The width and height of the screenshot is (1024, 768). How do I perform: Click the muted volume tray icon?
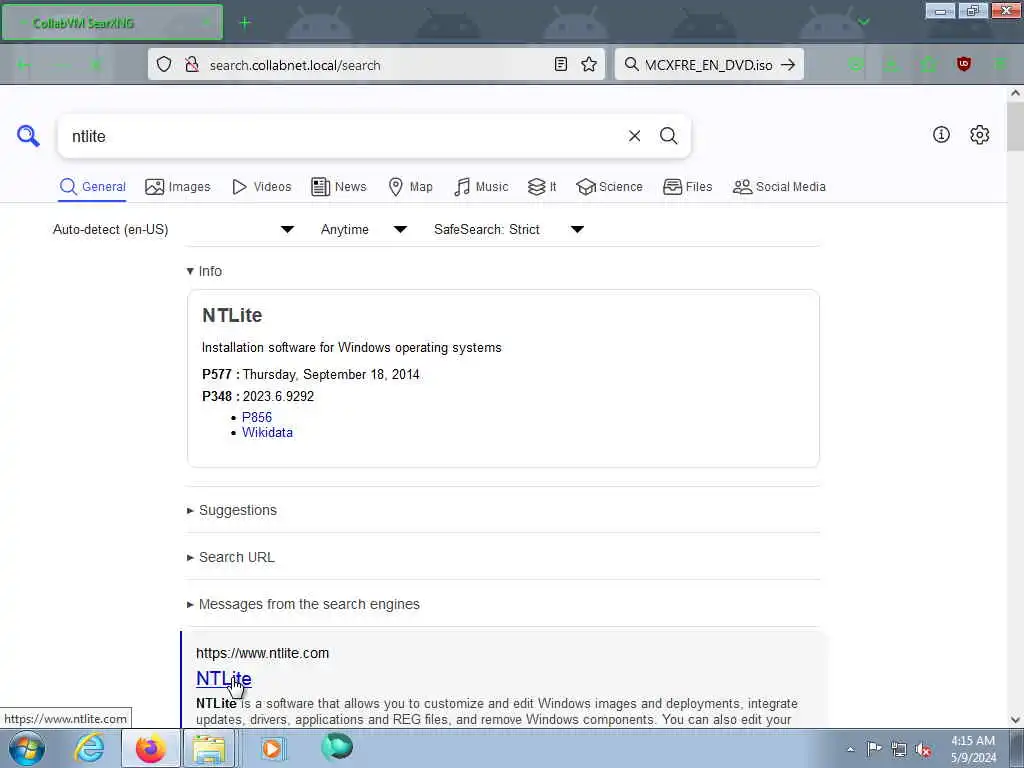923,750
